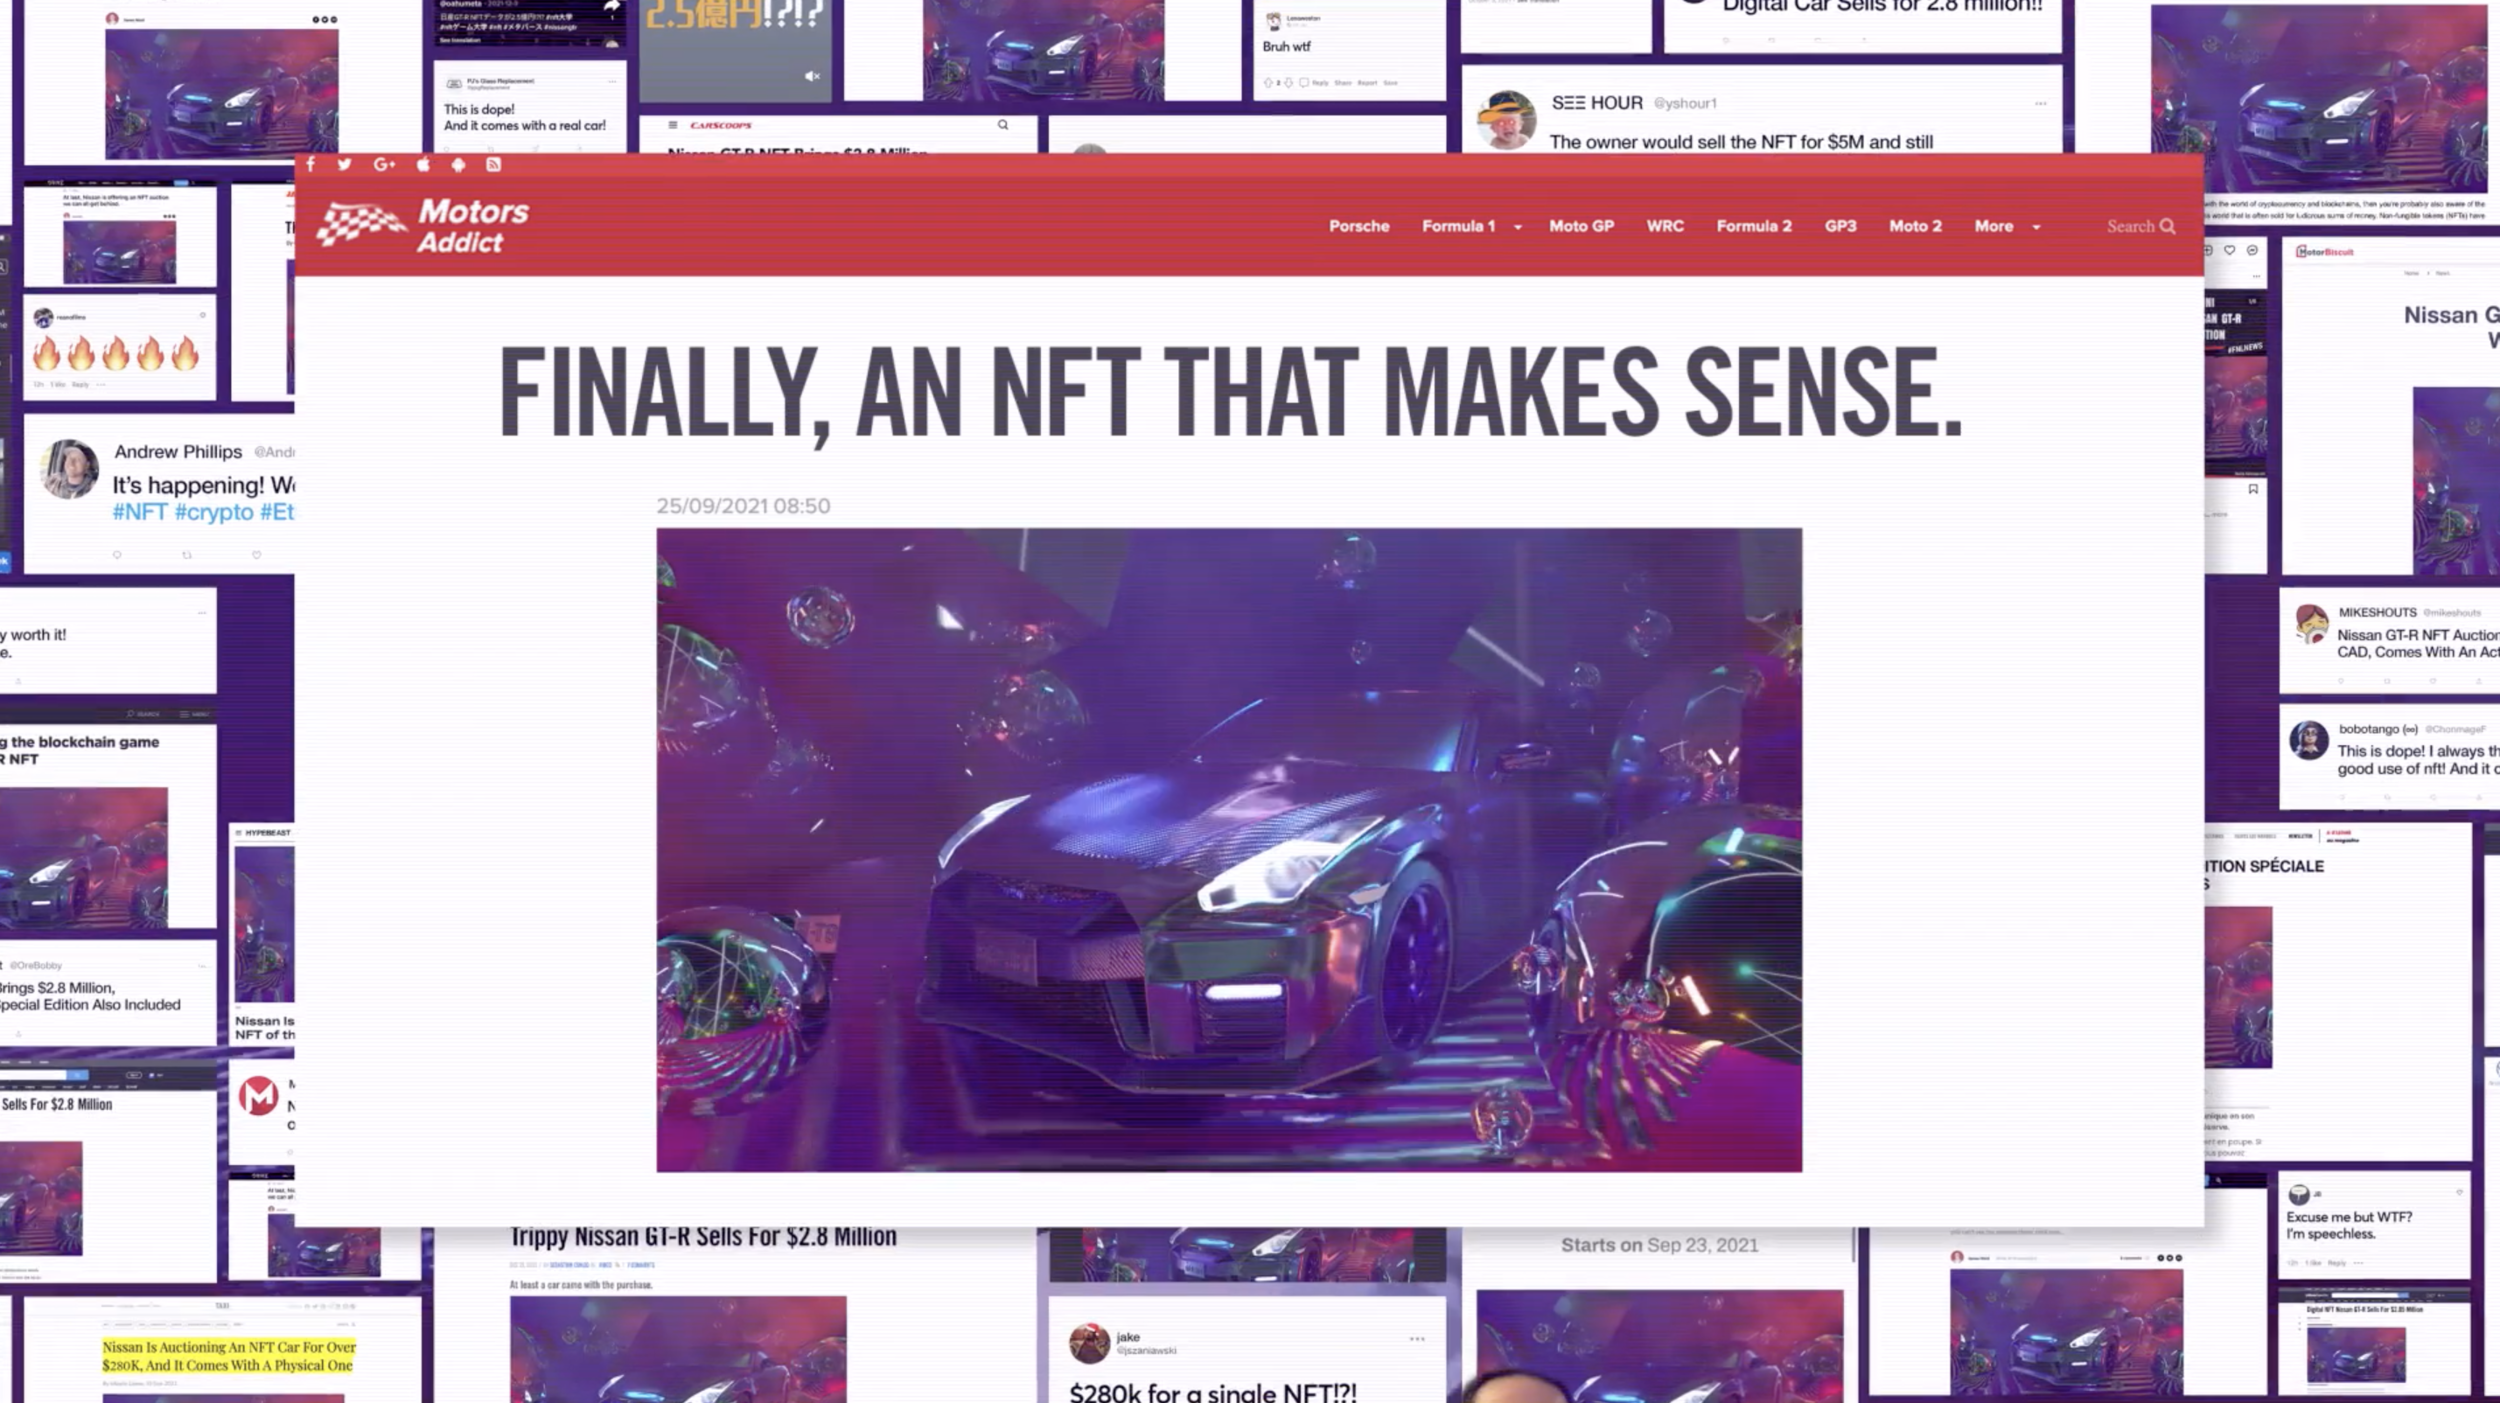This screenshot has width=2500, height=1403.
Task: Click the Google Plus icon
Action: pyautogui.click(x=384, y=164)
